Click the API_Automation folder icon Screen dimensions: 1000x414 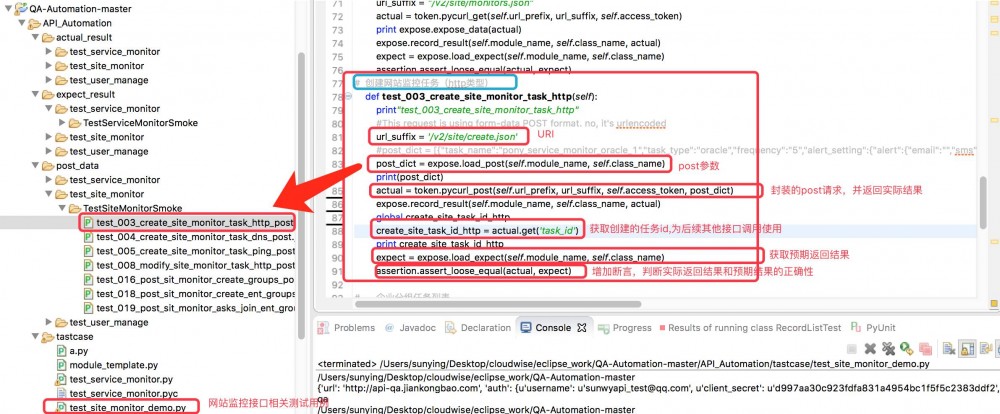click(x=35, y=24)
